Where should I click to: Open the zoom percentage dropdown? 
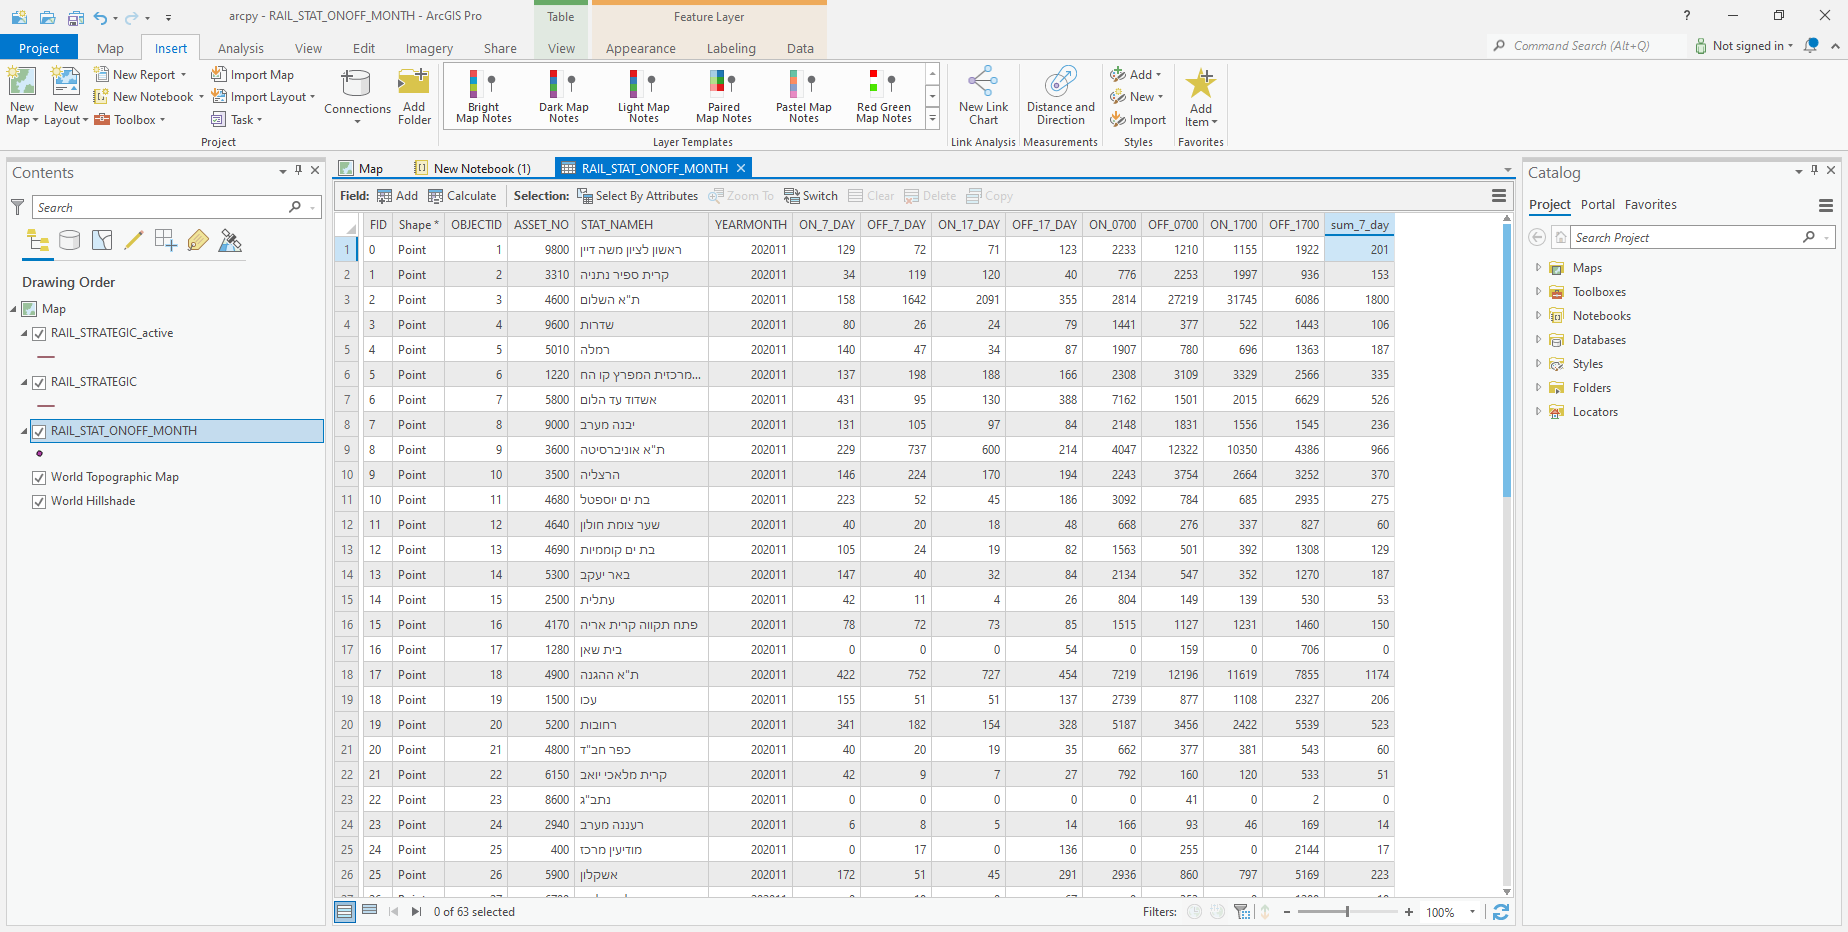coord(1472,912)
